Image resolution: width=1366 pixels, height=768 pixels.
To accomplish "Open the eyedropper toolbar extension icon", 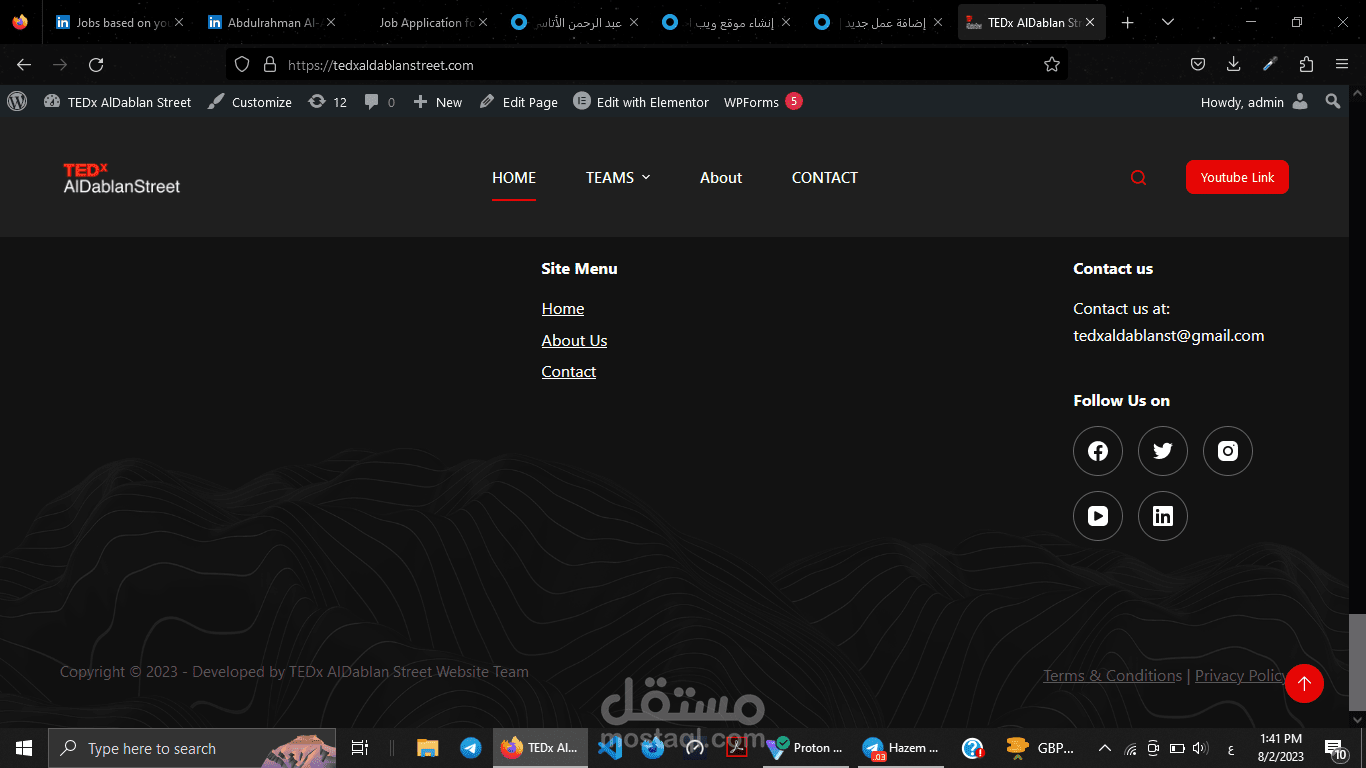I will [1270, 64].
